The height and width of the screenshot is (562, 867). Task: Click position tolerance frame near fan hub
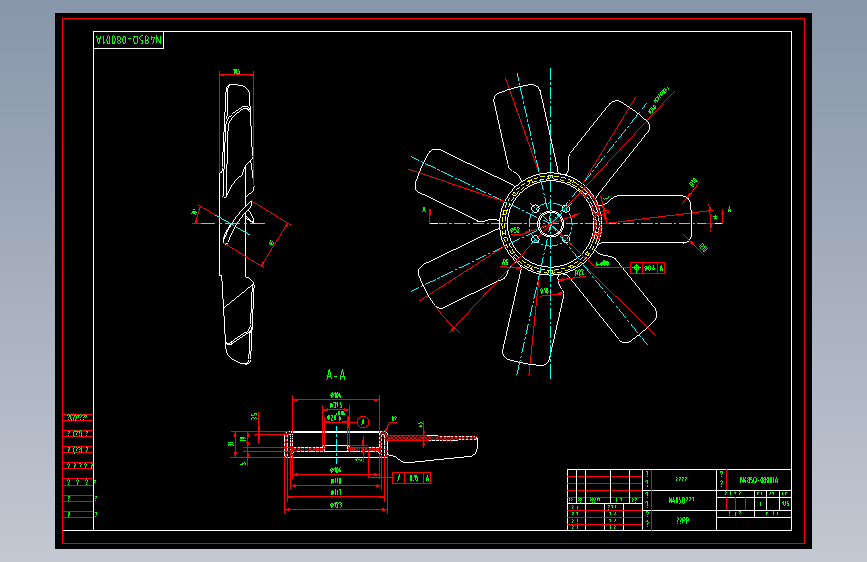point(647,268)
